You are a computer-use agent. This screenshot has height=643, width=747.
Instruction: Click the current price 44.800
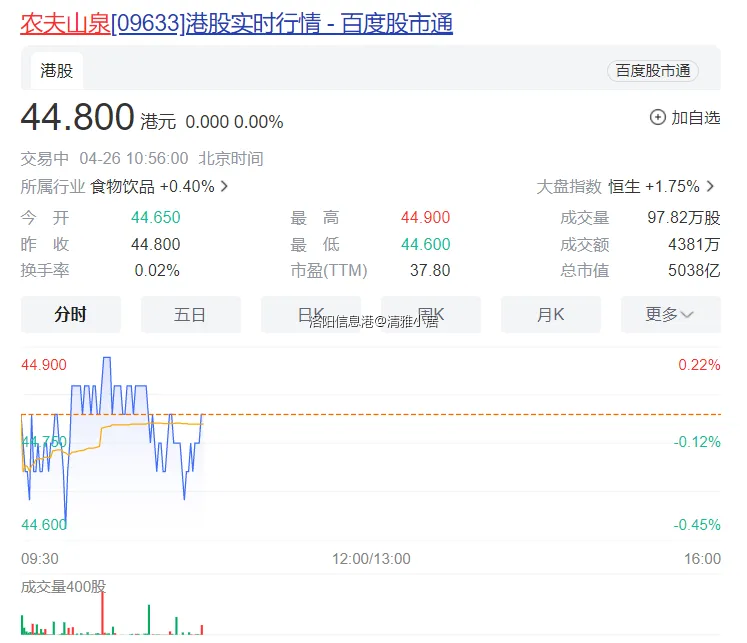point(78,117)
